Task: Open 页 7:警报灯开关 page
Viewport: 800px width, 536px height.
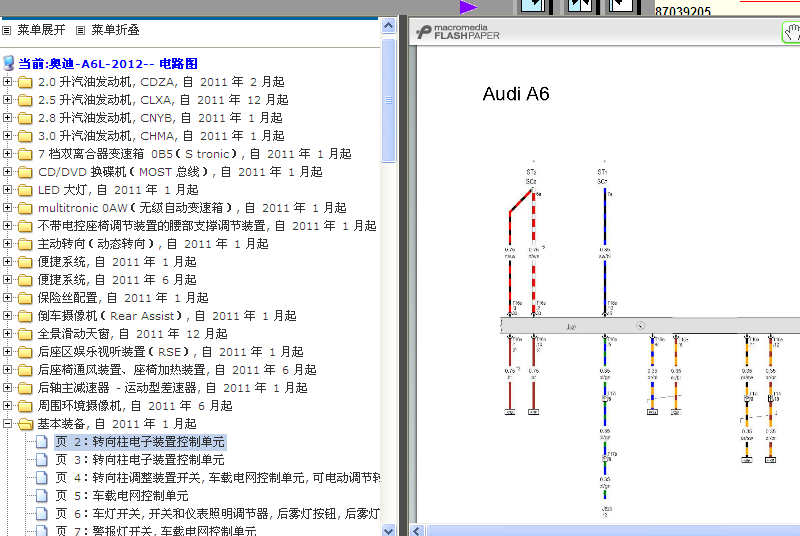Action: [156, 530]
